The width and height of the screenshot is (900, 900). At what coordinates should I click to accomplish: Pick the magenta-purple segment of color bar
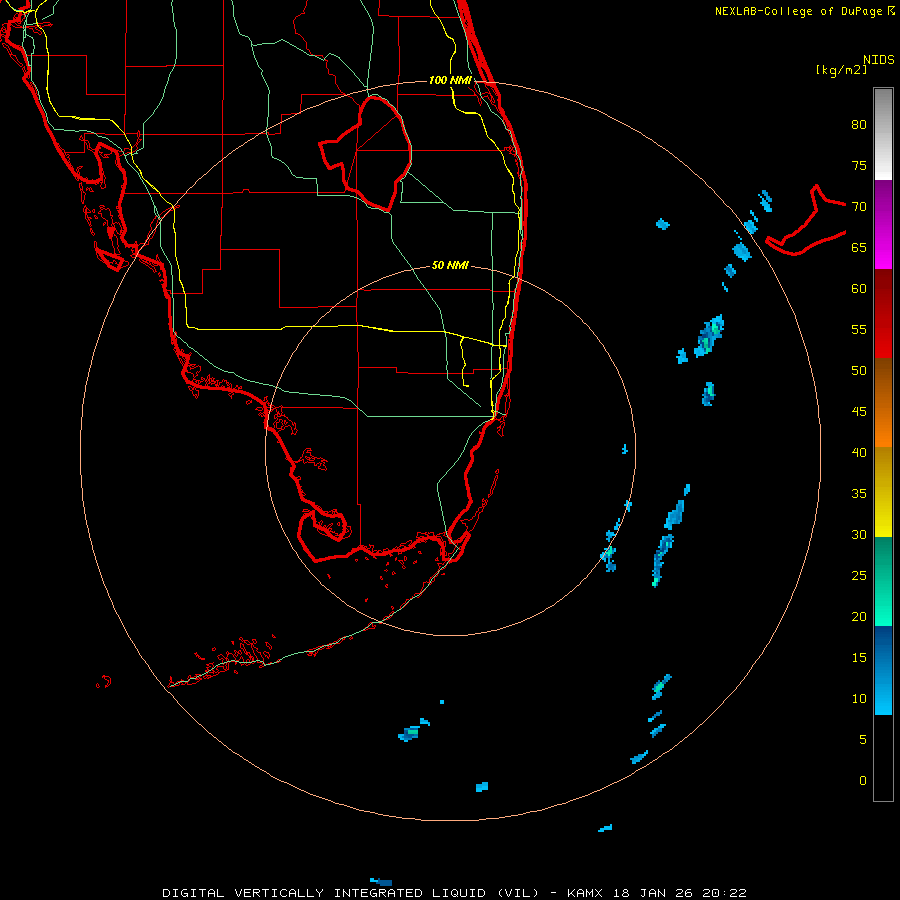883,224
